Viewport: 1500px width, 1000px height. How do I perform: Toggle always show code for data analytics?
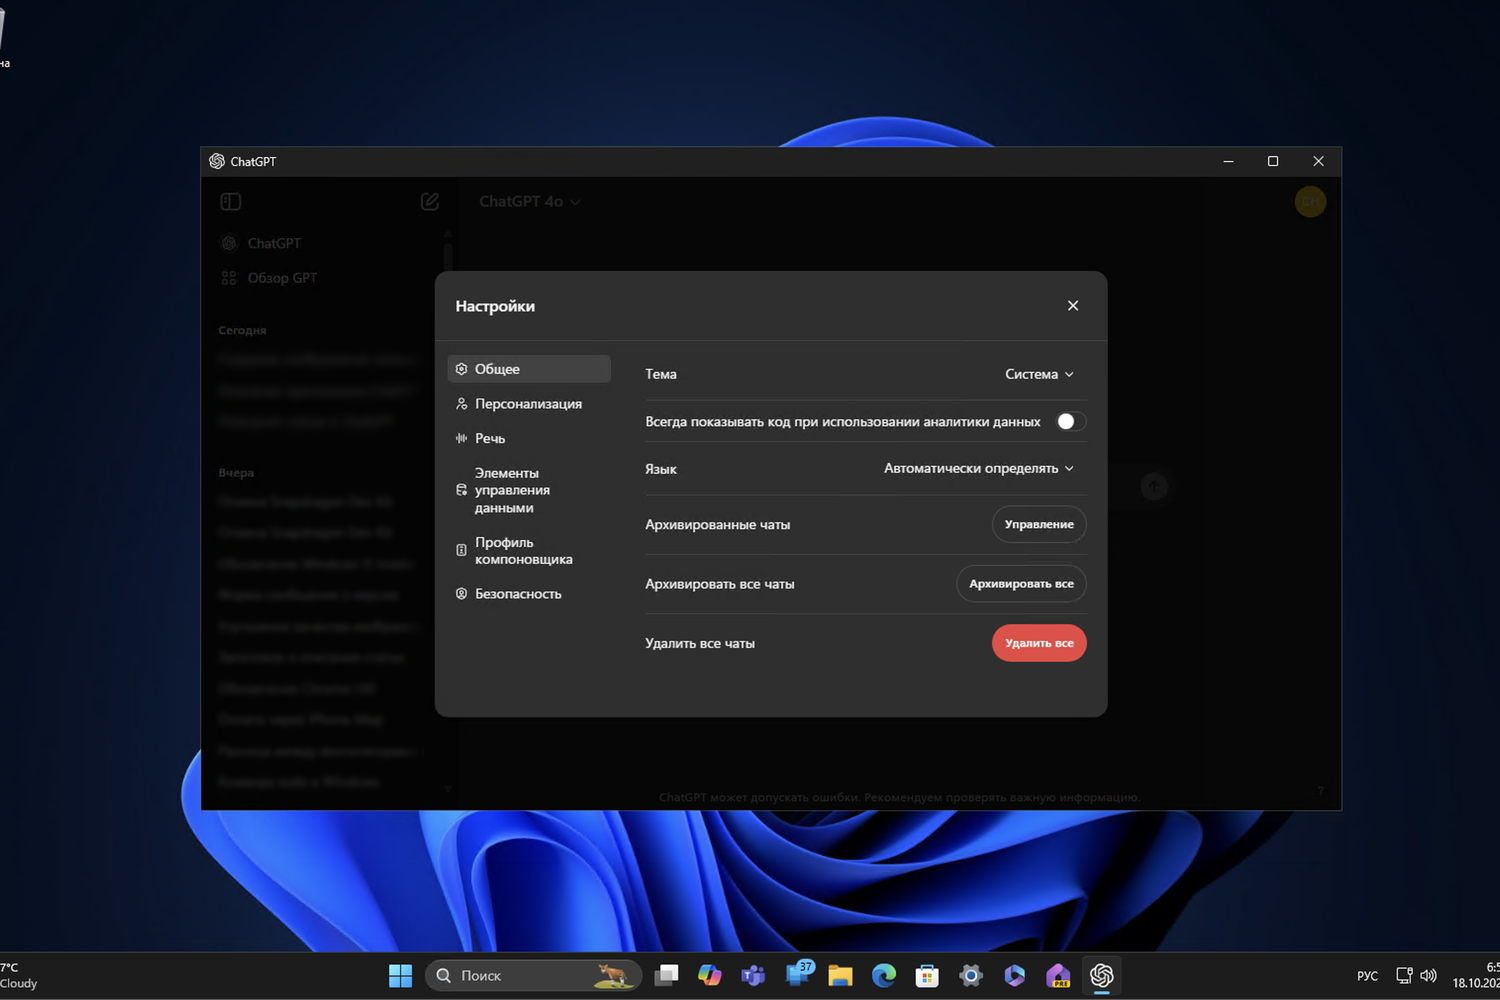1070,422
